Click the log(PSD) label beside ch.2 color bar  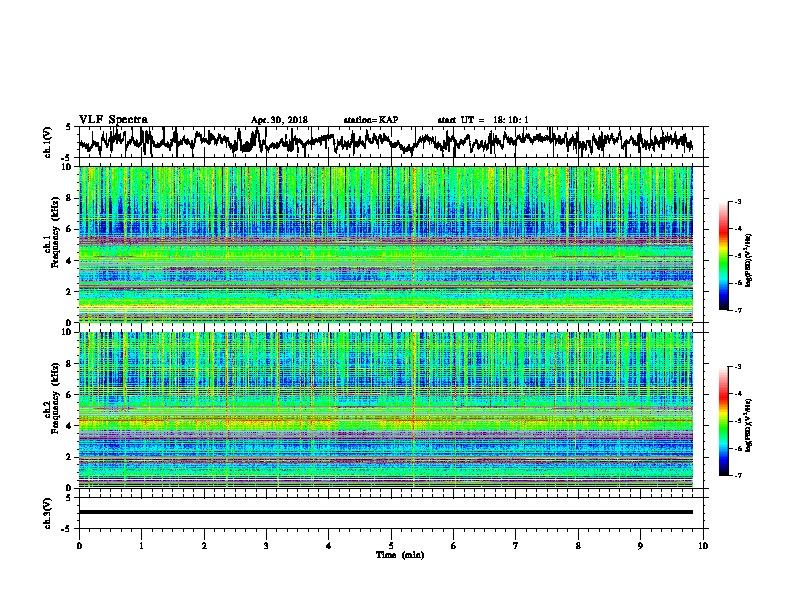tap(748, 423)
